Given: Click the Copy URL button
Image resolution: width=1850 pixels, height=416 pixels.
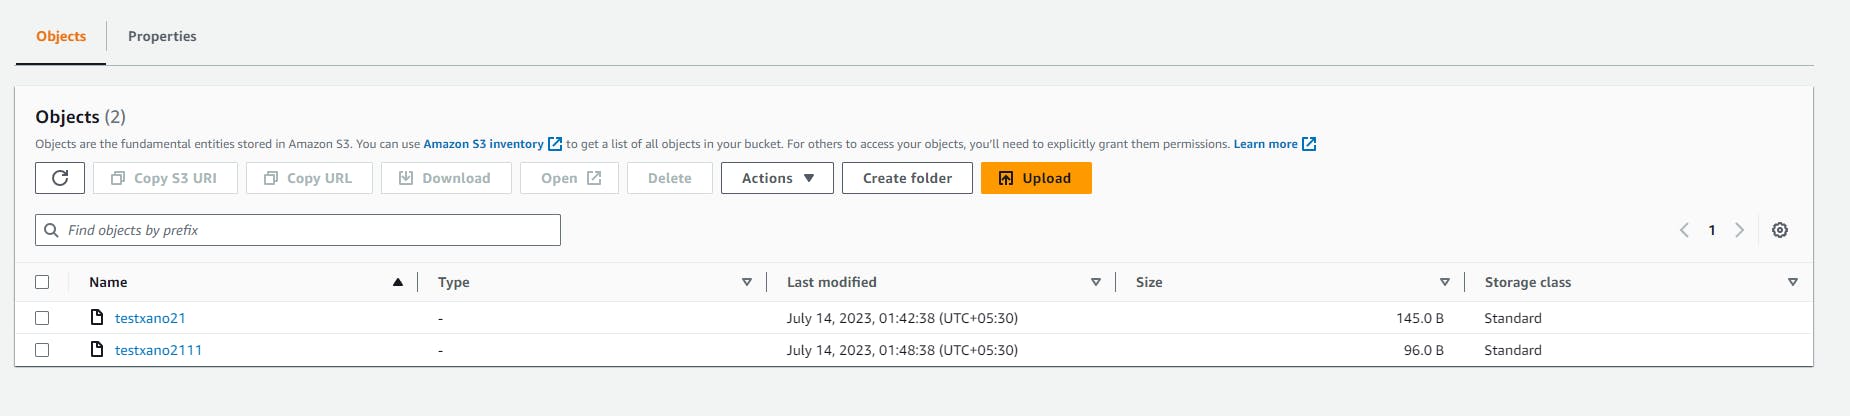Looking at the screenshot, I should tap(309, 178).
